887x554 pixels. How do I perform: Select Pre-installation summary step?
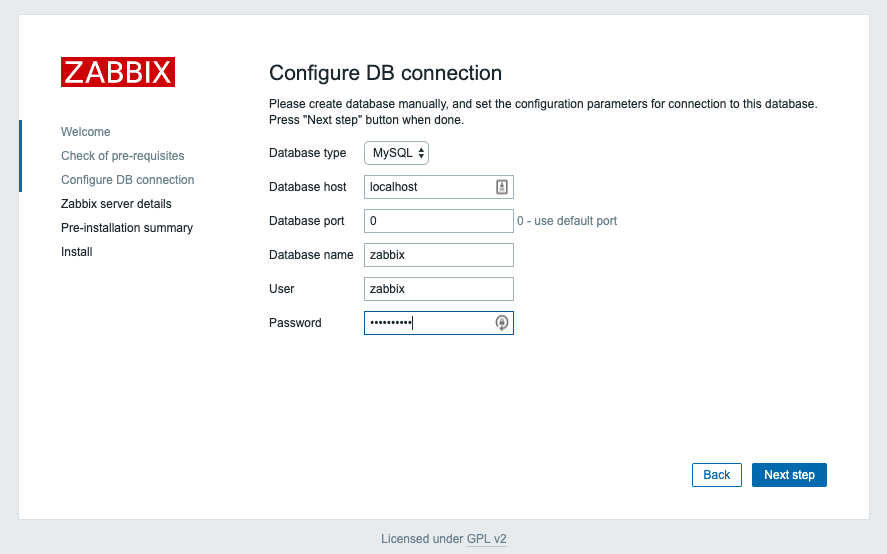[x=127, y=227]
